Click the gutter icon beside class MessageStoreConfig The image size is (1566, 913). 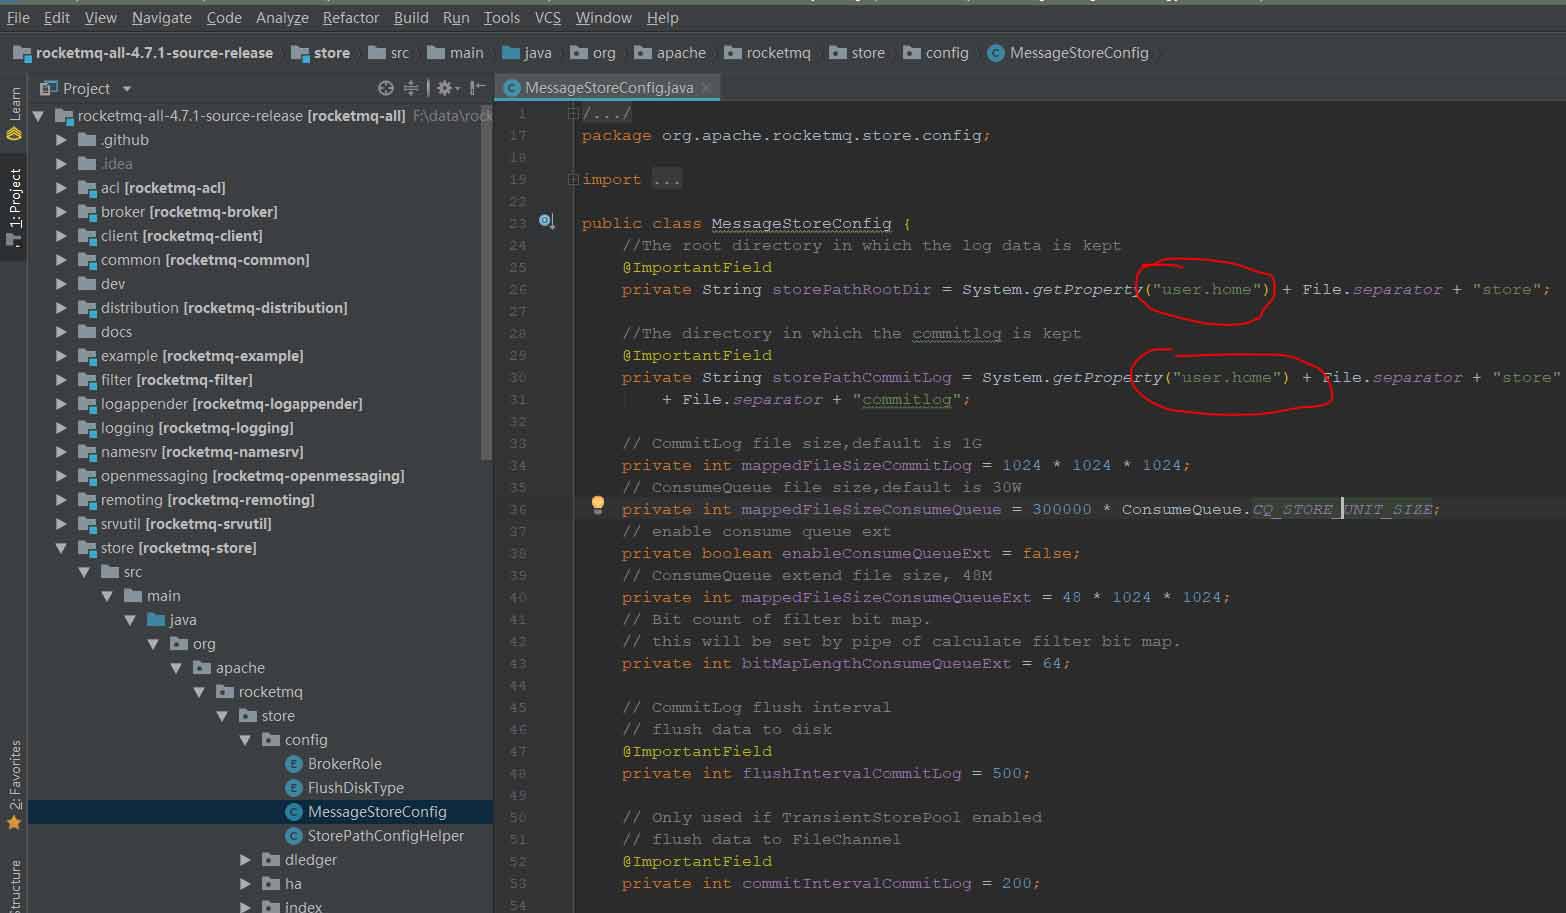click(546, 221)
